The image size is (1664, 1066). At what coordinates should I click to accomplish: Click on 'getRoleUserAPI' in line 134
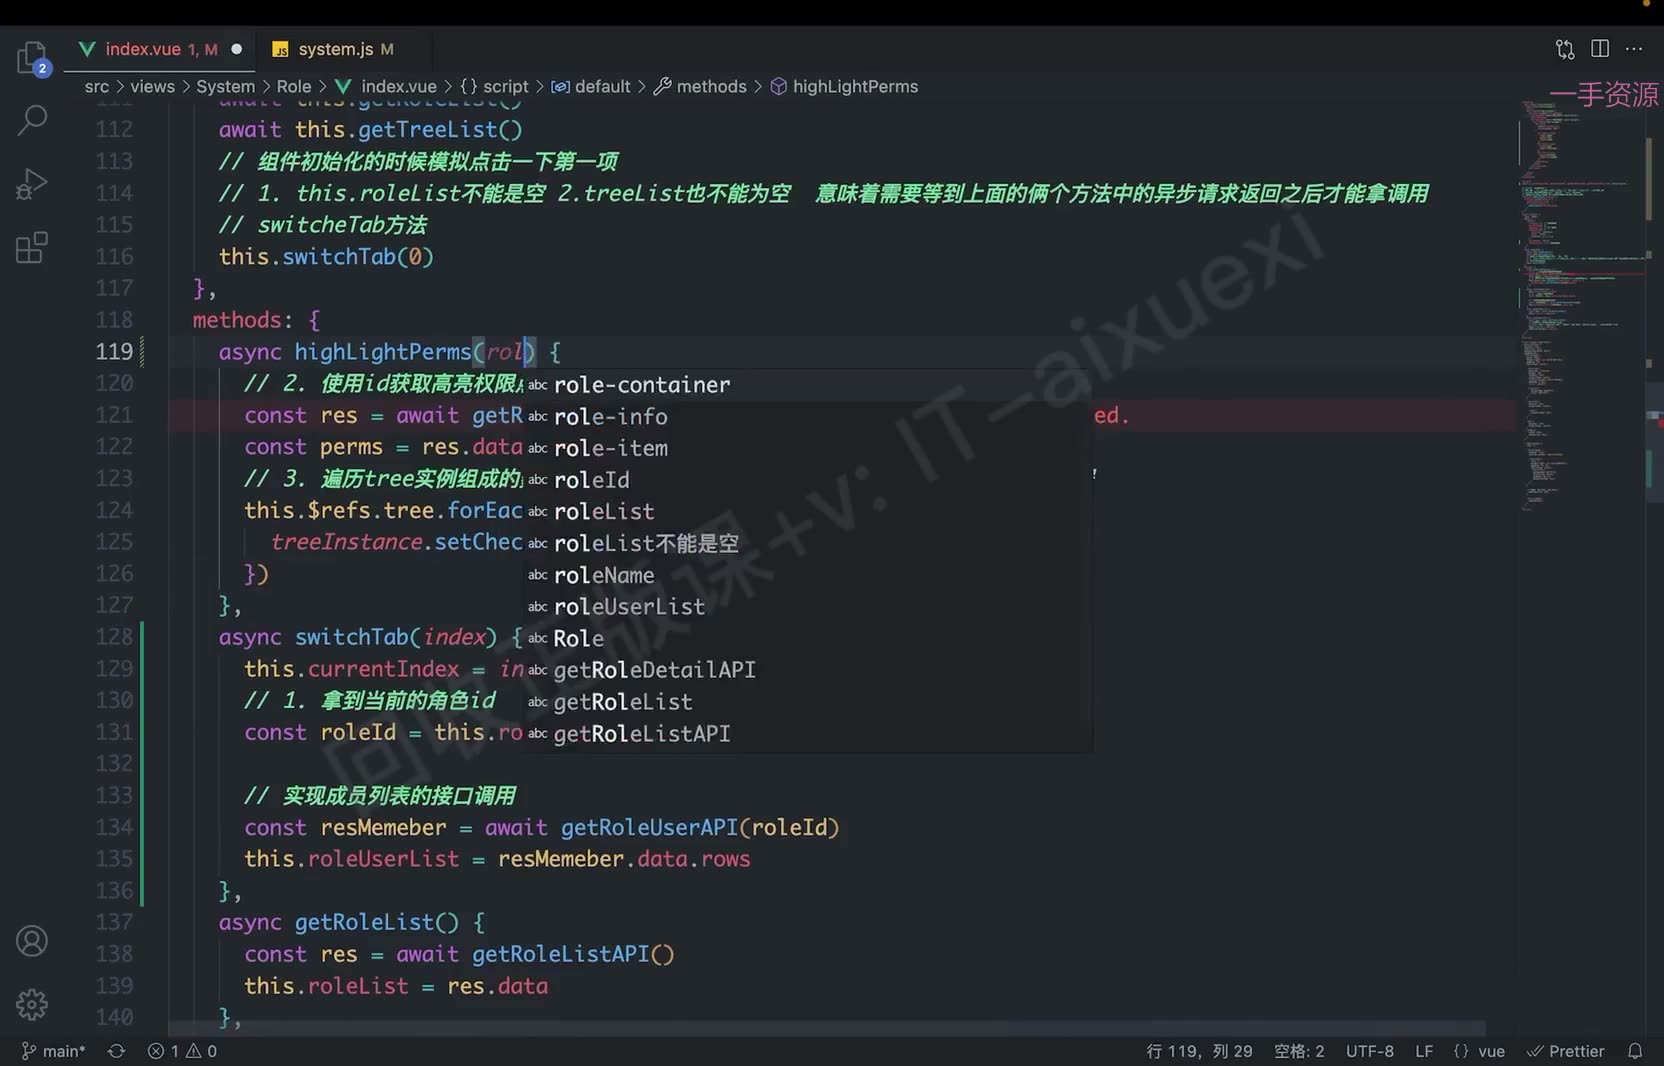(x=649, y=828)
